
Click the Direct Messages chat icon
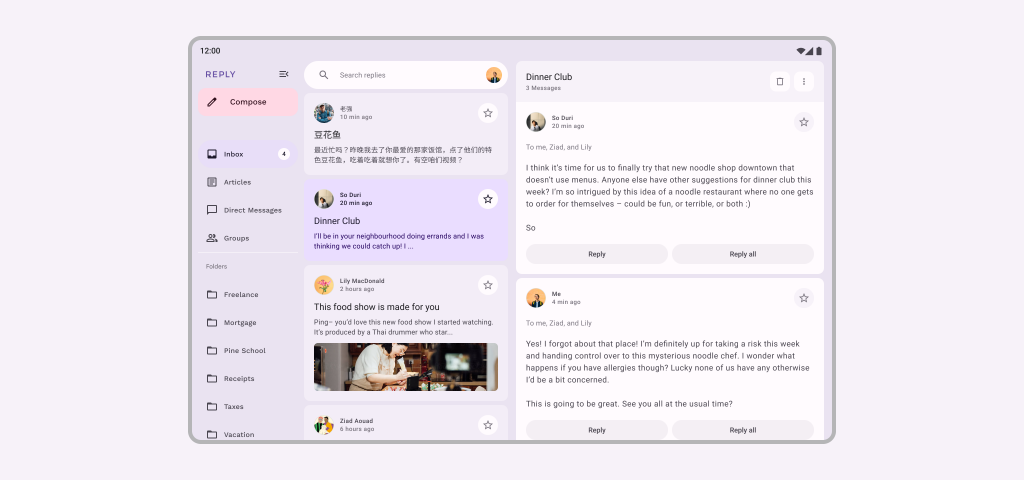tap(212, 210)
